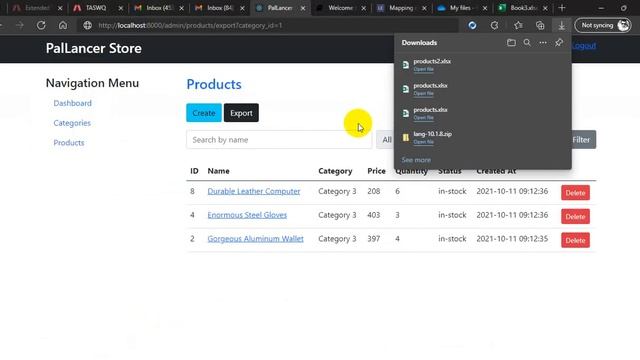Click the lang-10.1.8.zip file icon

coord(406,138)
